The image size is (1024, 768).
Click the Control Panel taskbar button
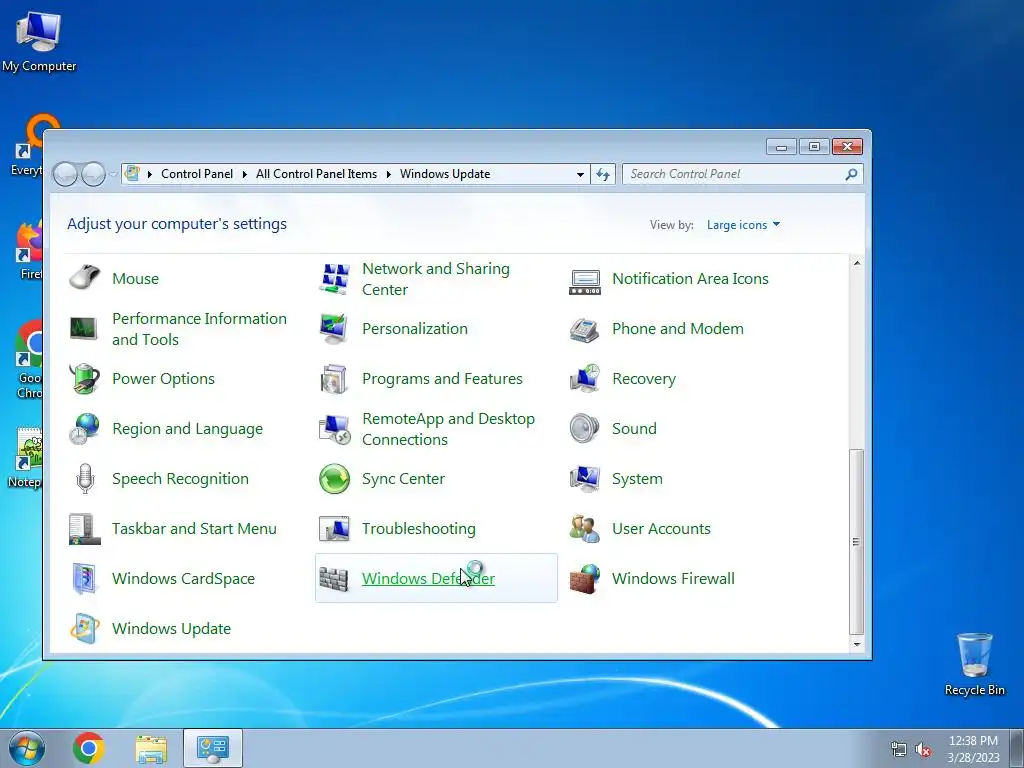coord(213,748)
